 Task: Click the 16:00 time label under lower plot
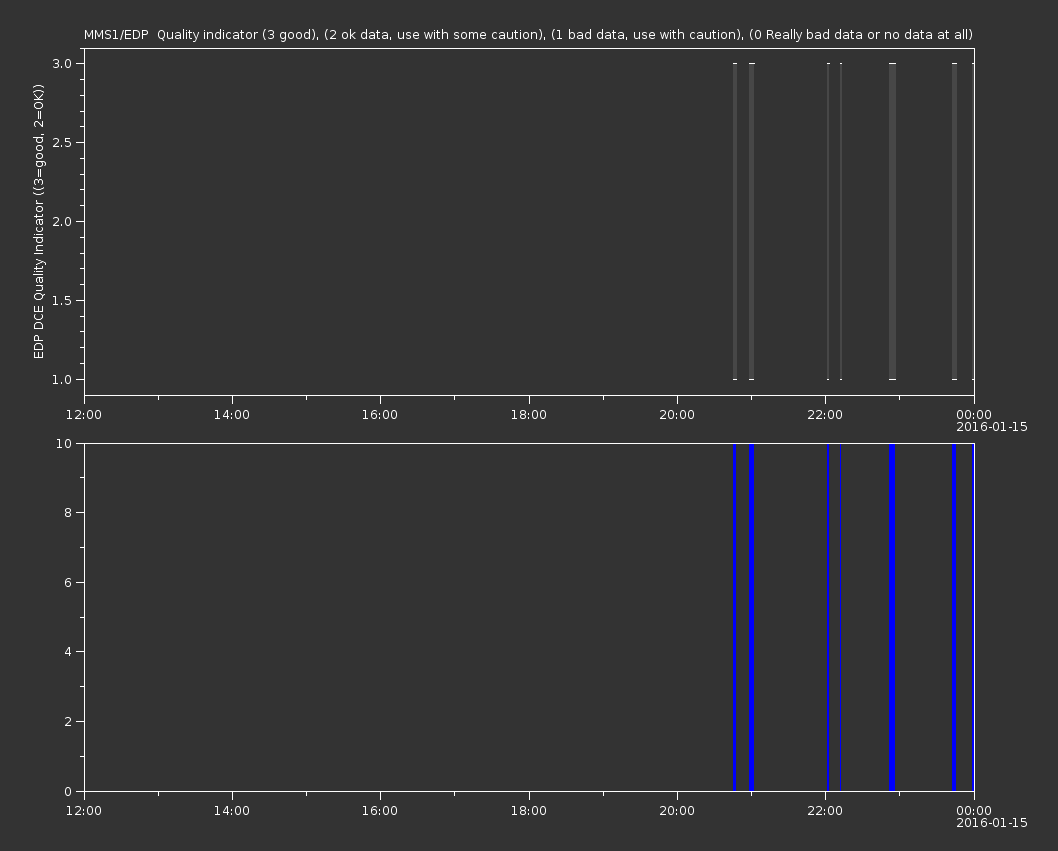(380, 811)
